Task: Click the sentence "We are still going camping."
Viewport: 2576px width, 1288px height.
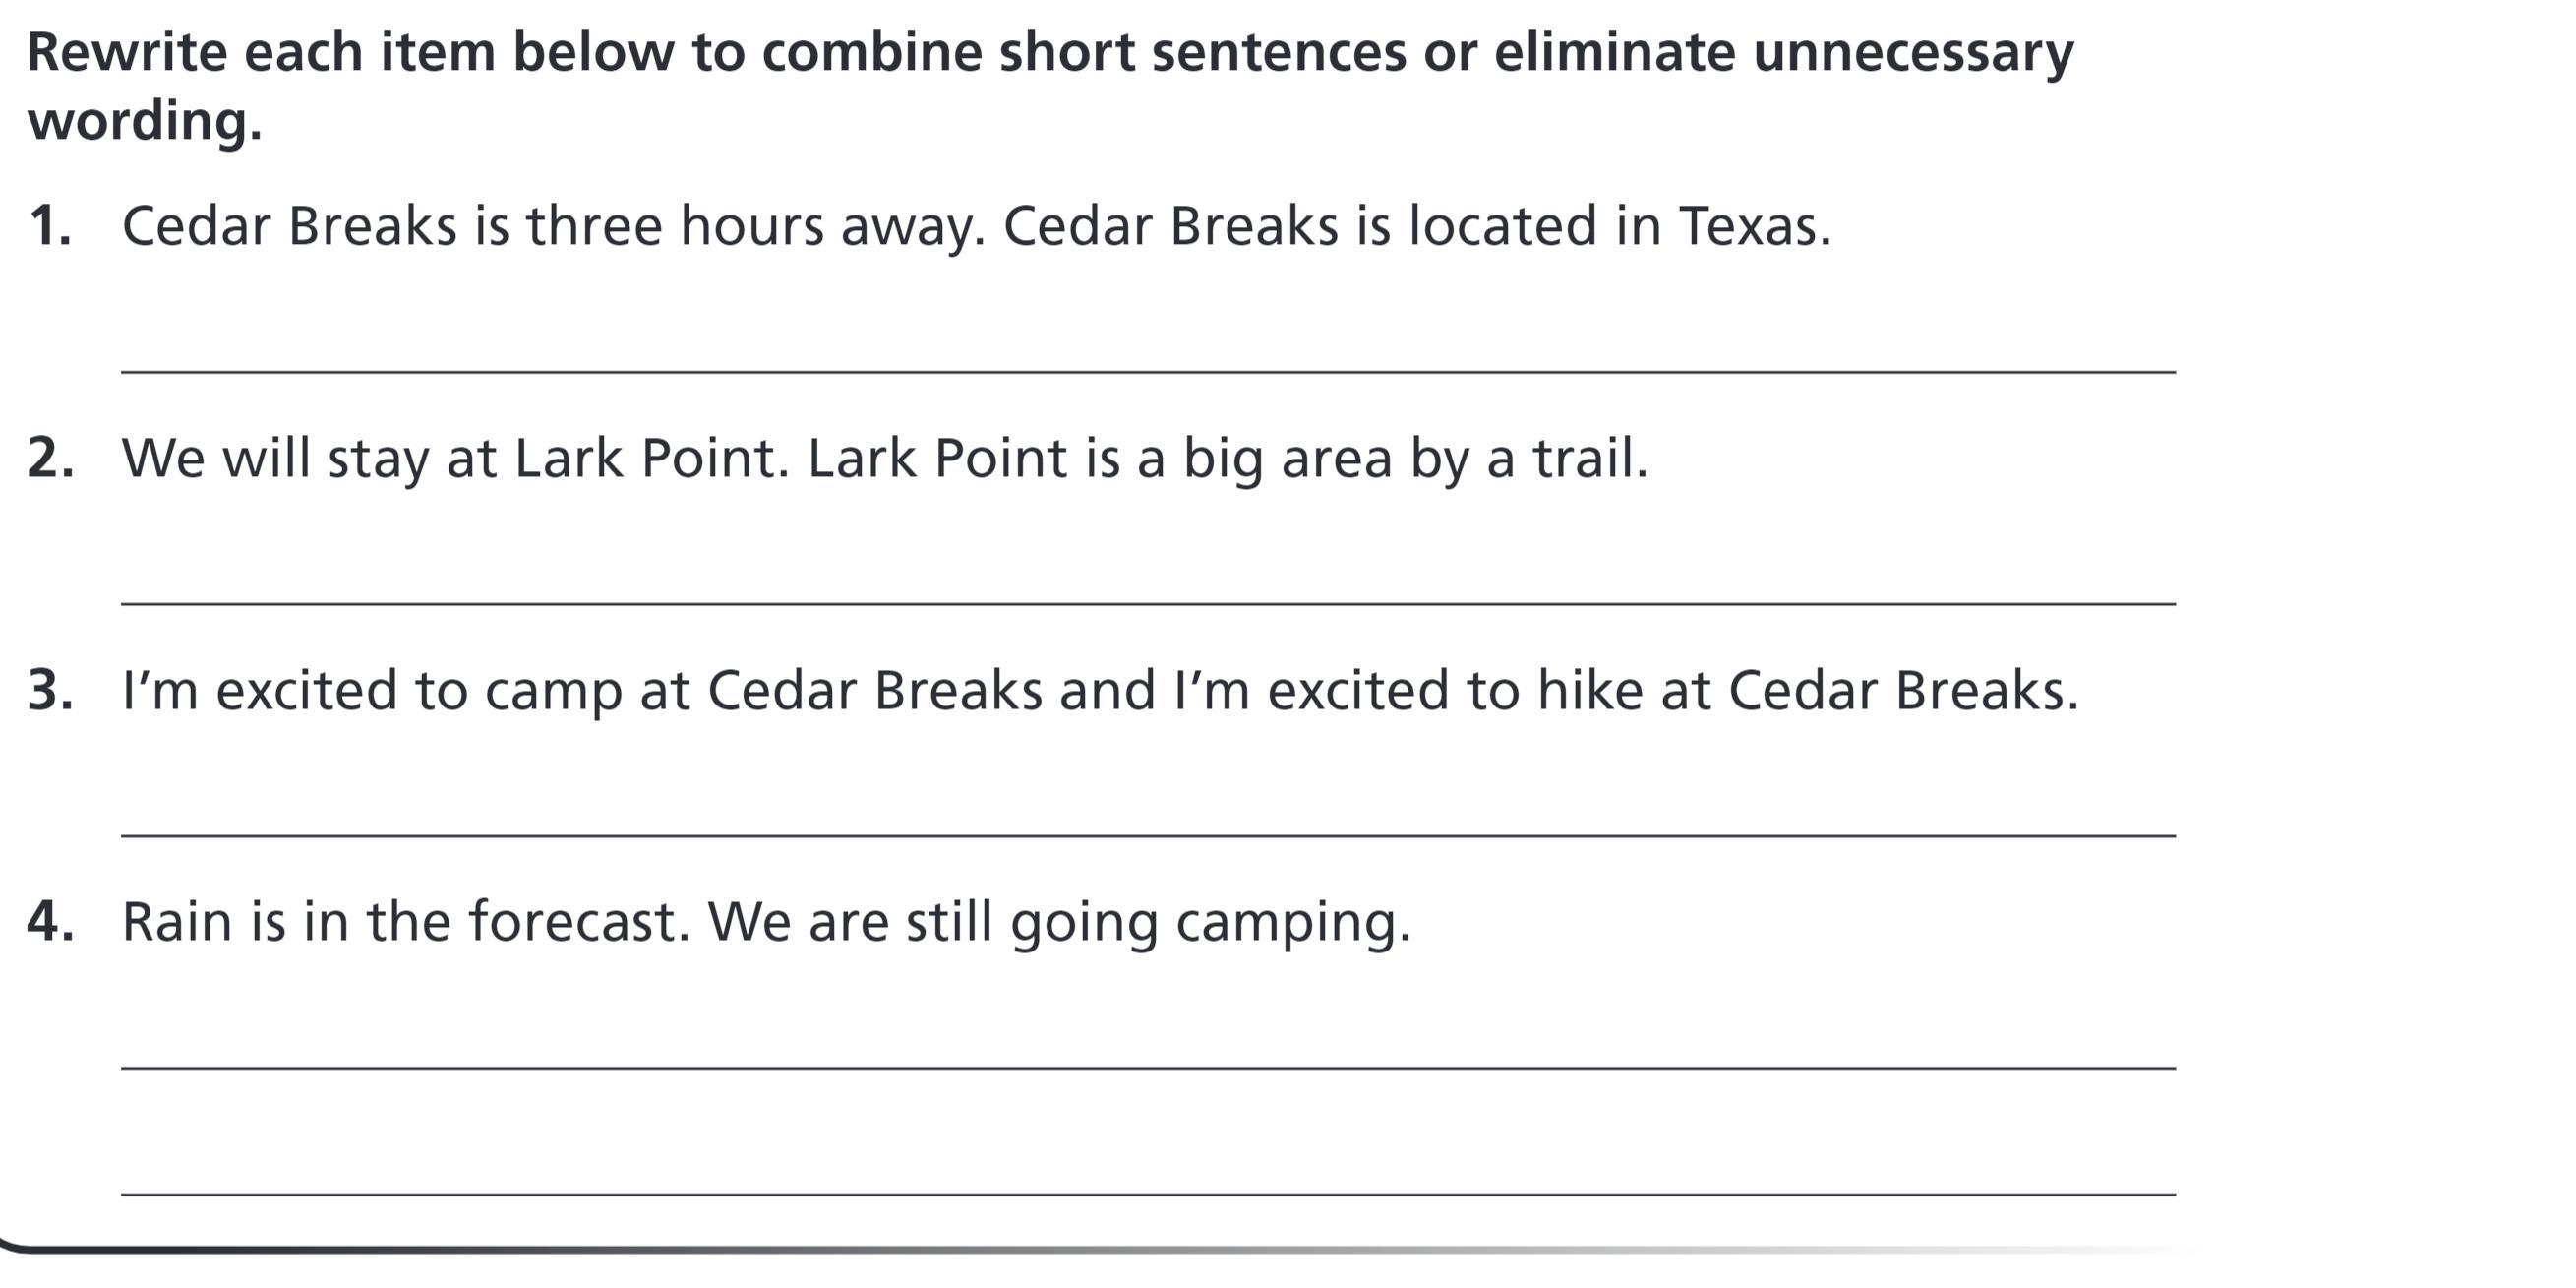Action: [x=1059, y=921]
